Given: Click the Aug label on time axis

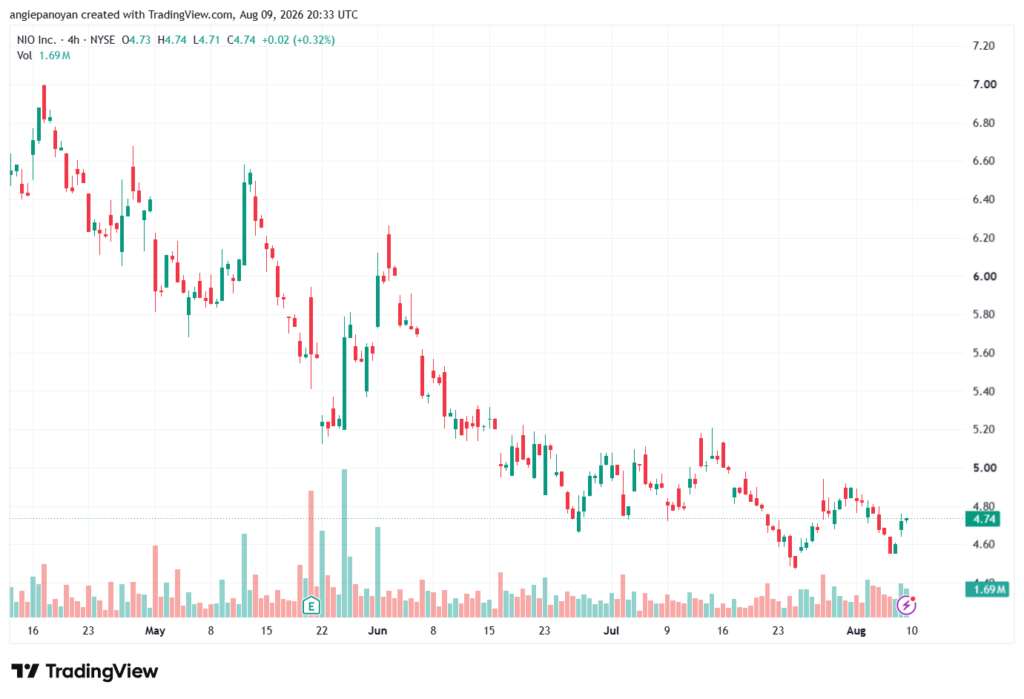Looking at the screenshot, I should (856, 630).
